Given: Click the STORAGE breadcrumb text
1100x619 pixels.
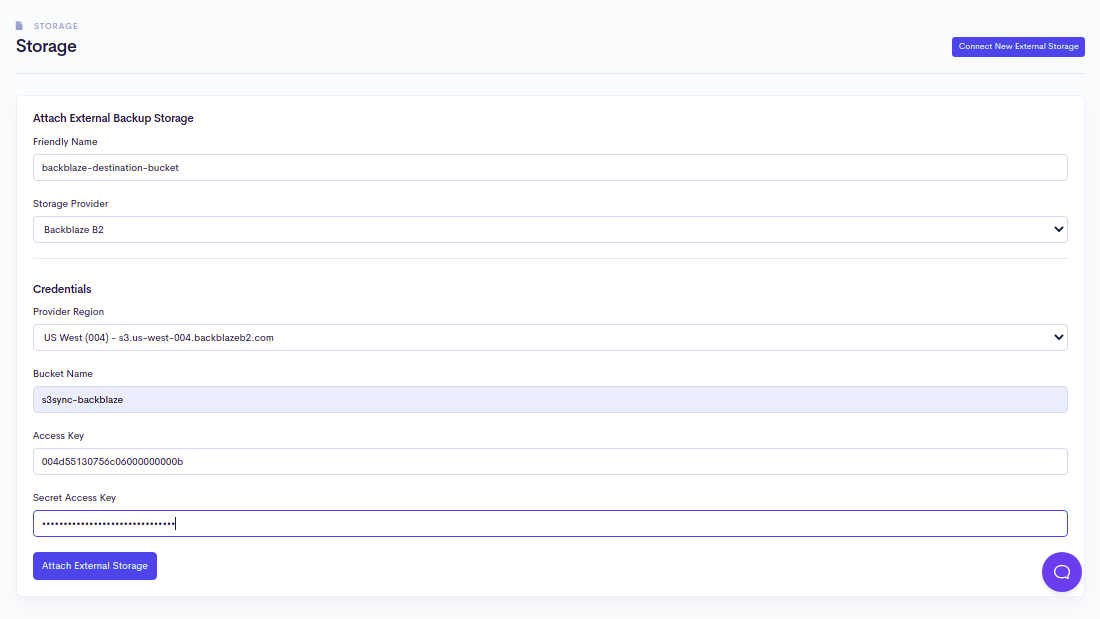Looking at the screenshot, I should click(x=55, y=26).
